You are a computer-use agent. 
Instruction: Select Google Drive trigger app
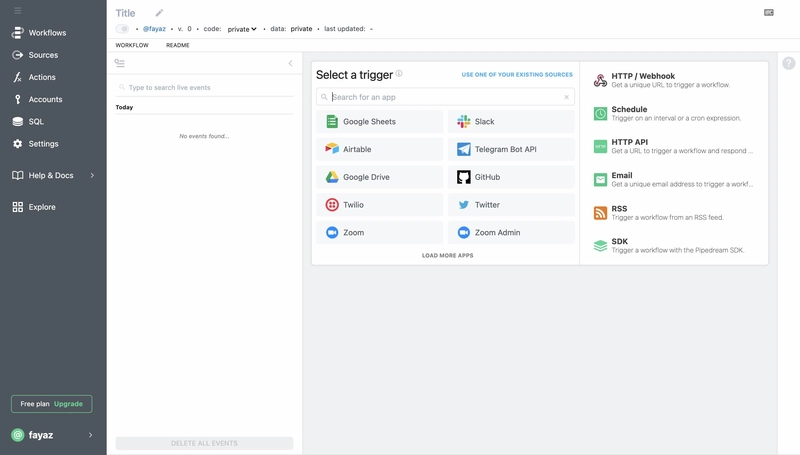tap(380, 177)
